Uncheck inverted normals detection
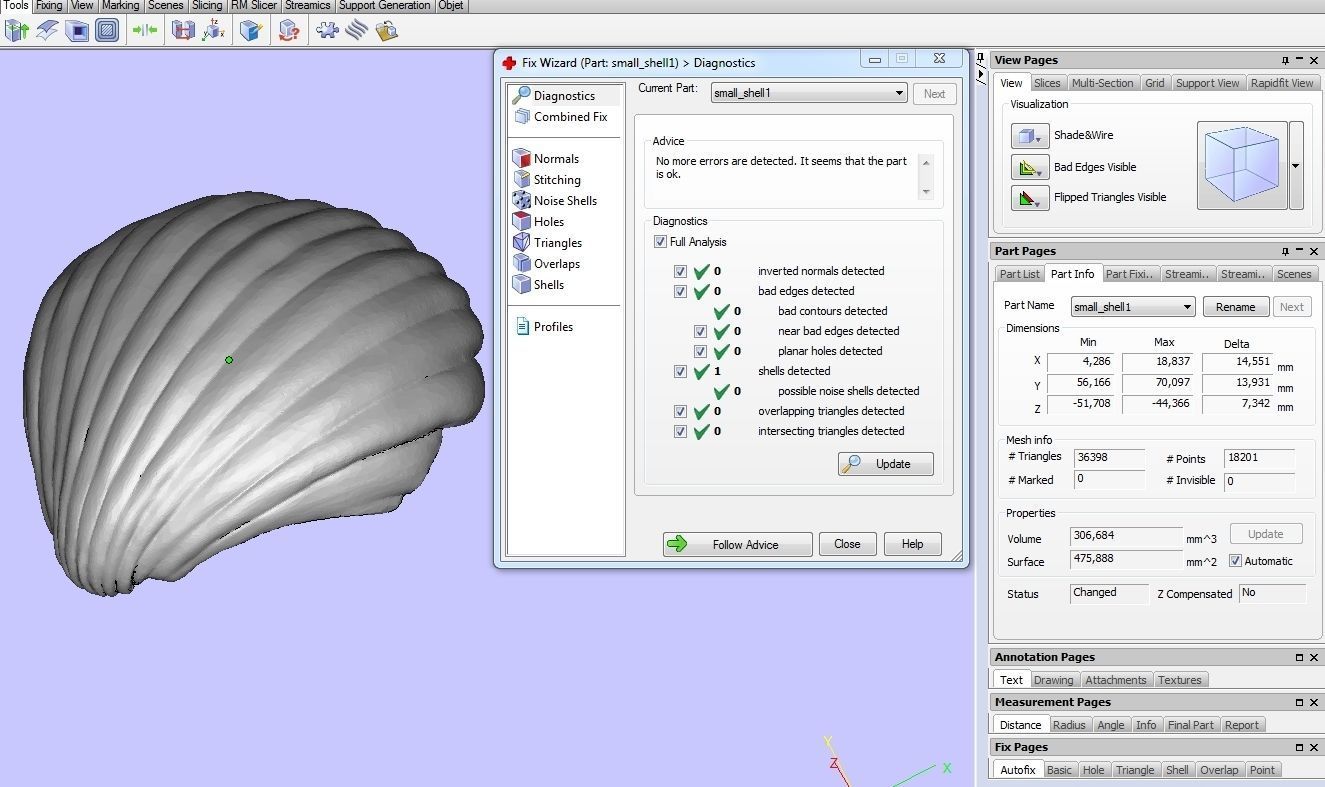 pyautogui.click(x=680, y=271)
